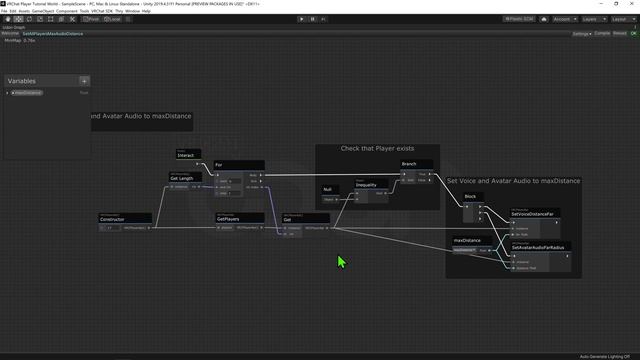Viewport: 640px width, 360px height.
Task: Click the Pause button
Action: (x=313, y=19)
